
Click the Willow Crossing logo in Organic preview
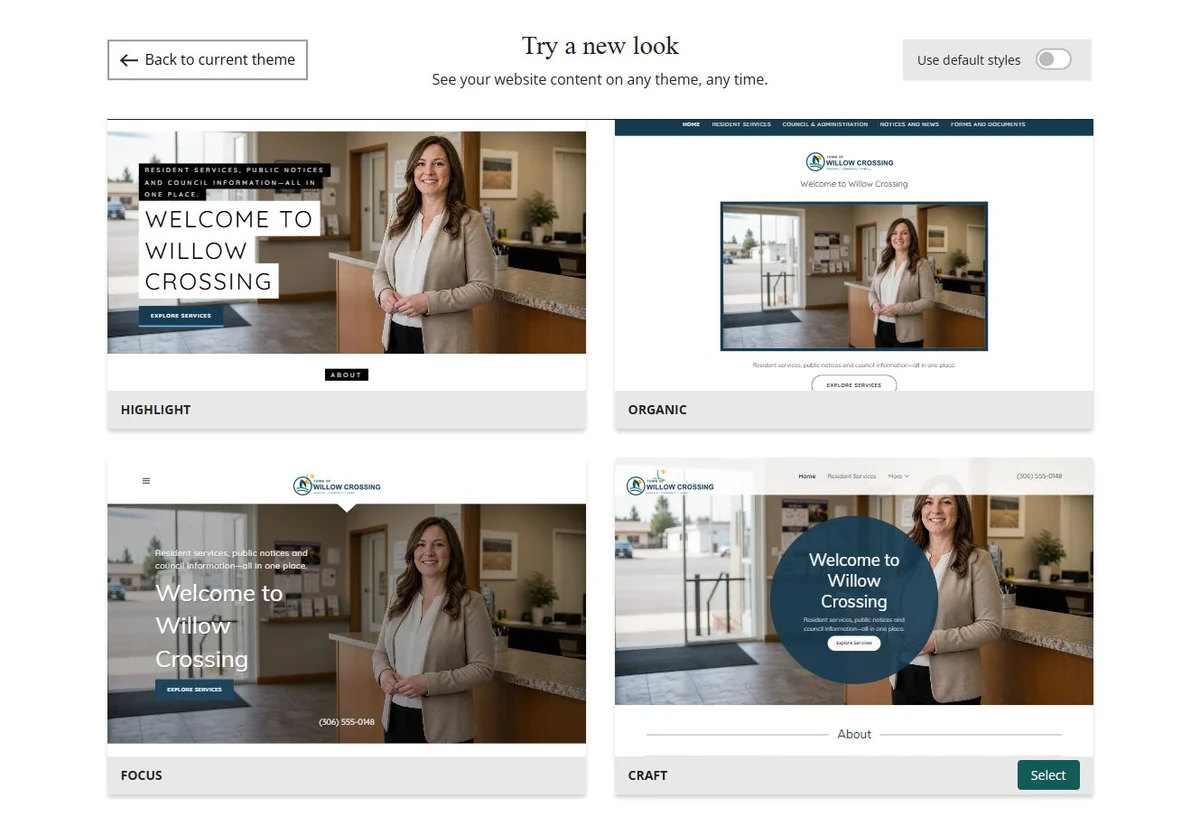tap(850, 162)
